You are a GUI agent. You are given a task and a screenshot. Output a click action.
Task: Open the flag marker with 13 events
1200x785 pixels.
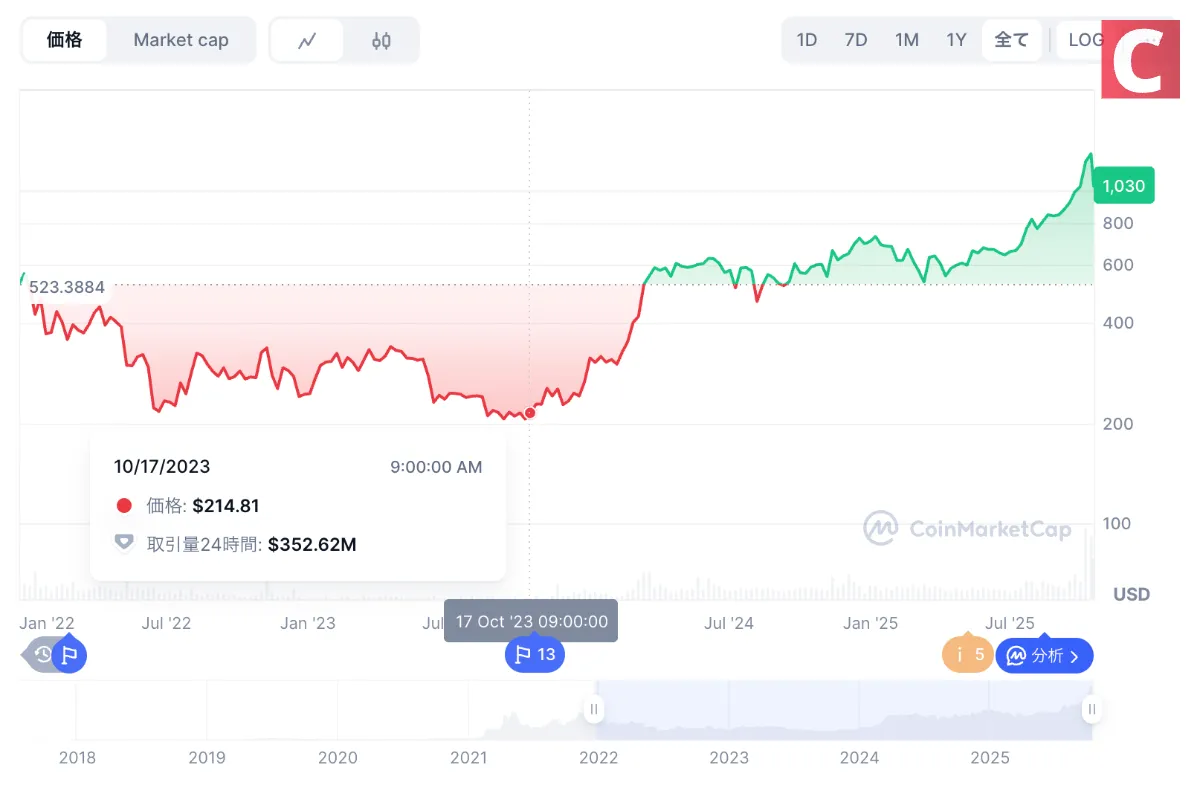(535, 655)
